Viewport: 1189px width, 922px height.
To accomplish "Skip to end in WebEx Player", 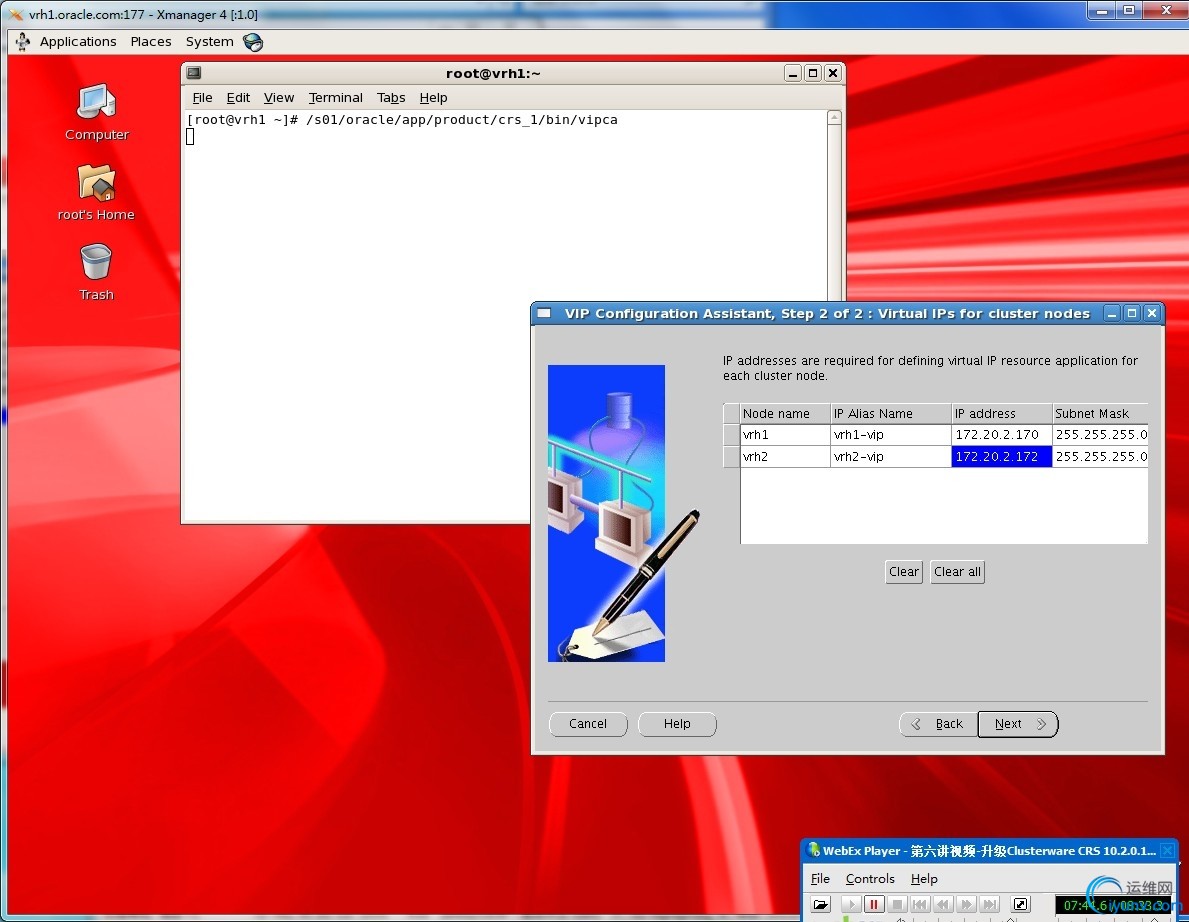I will (990, 904).
